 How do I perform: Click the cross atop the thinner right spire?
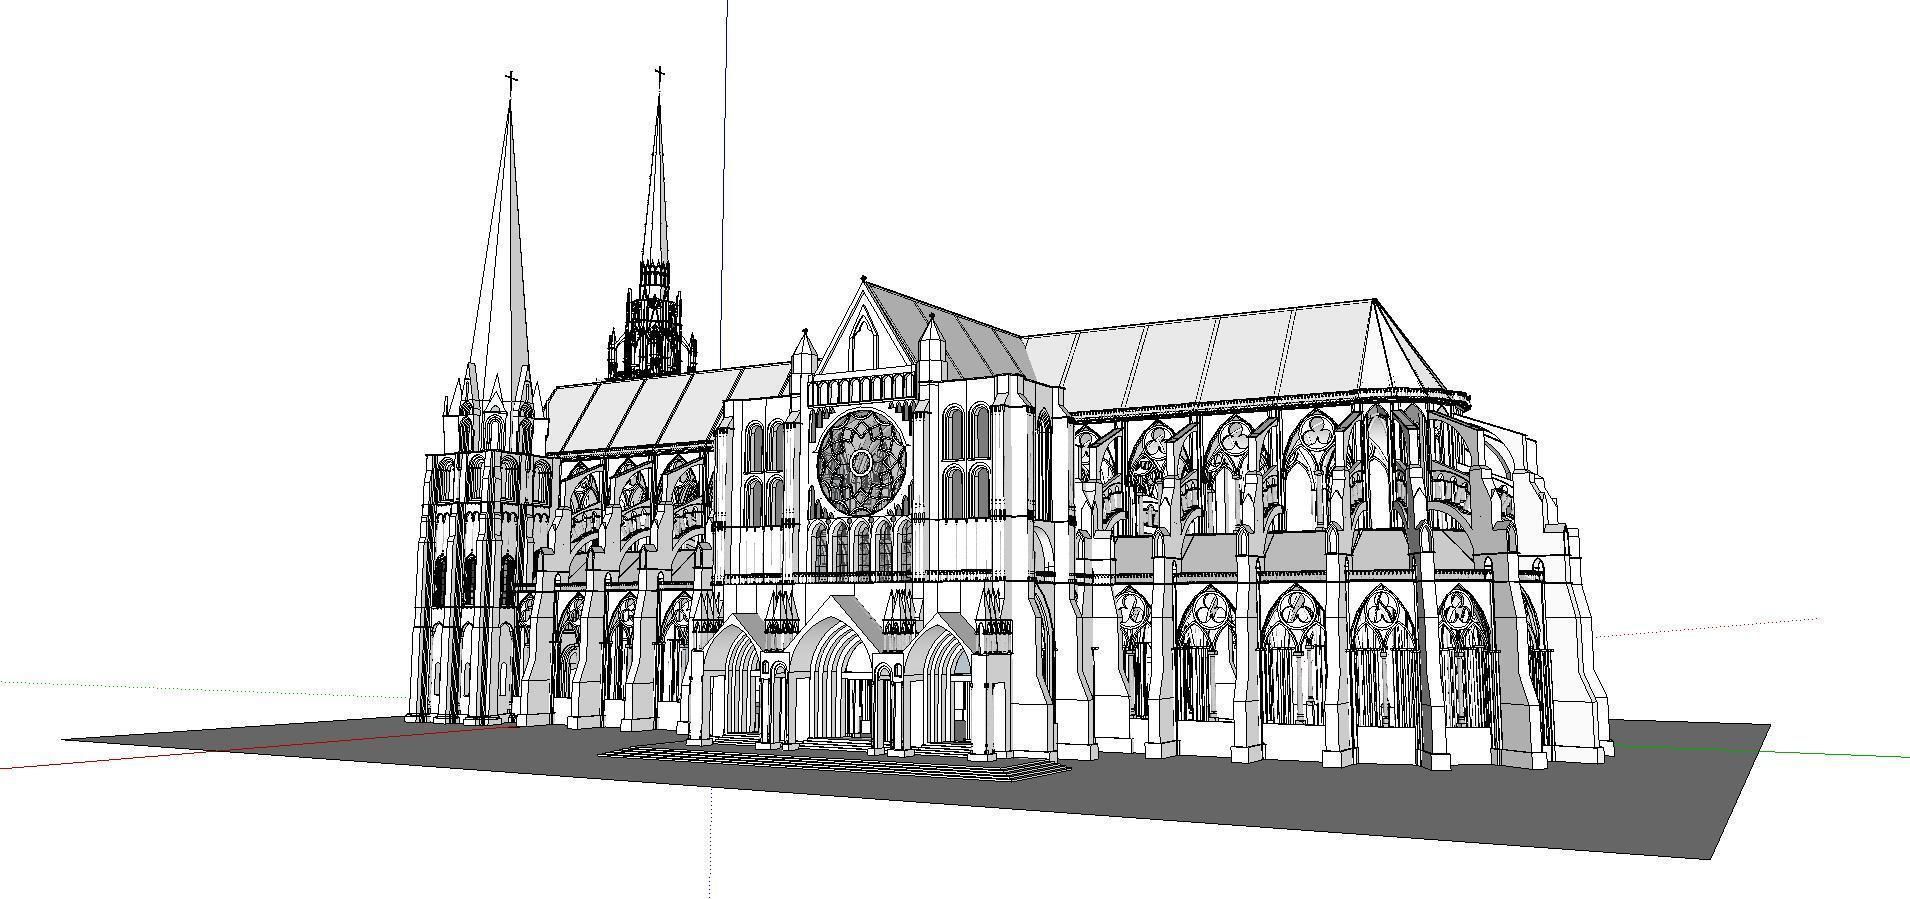click(x=659, y=76)
